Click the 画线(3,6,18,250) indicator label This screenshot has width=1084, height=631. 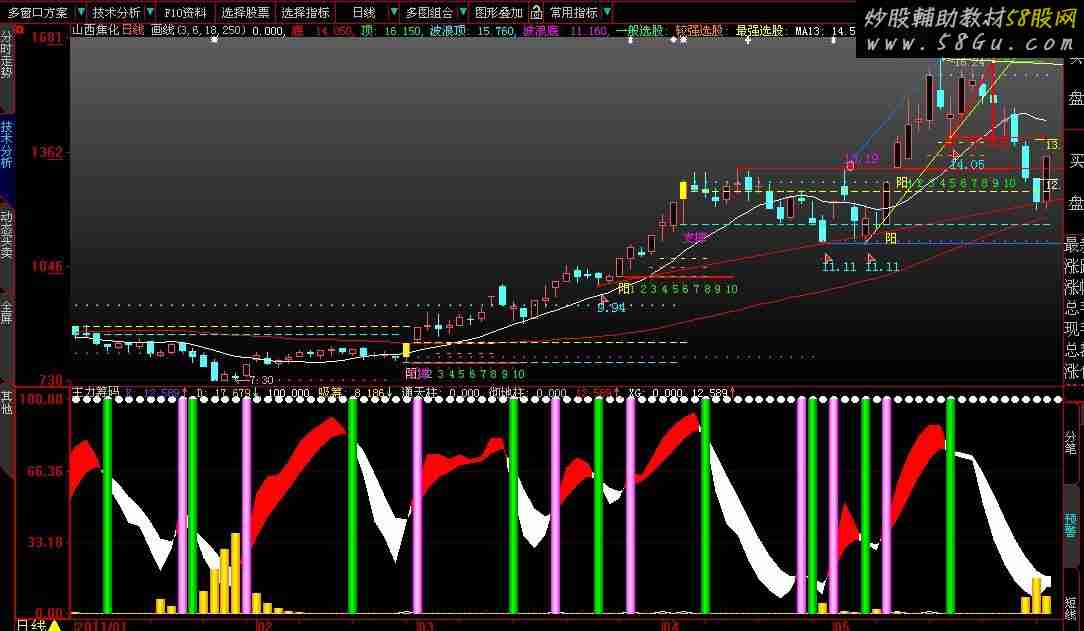[197, 30]
